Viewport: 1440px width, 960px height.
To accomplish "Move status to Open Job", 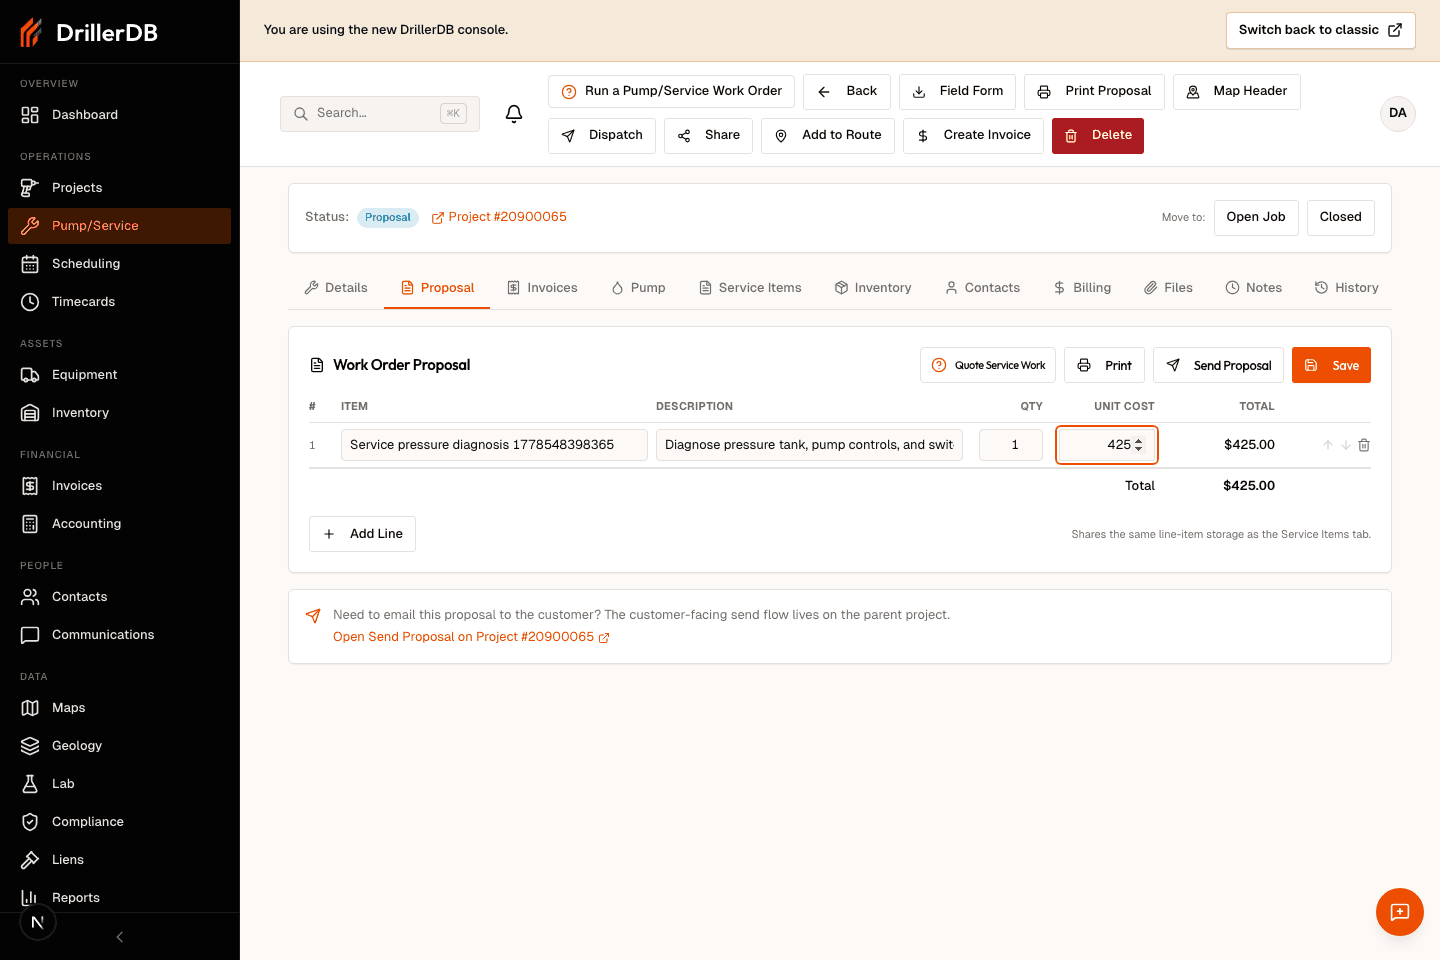I will [1256, 217].
